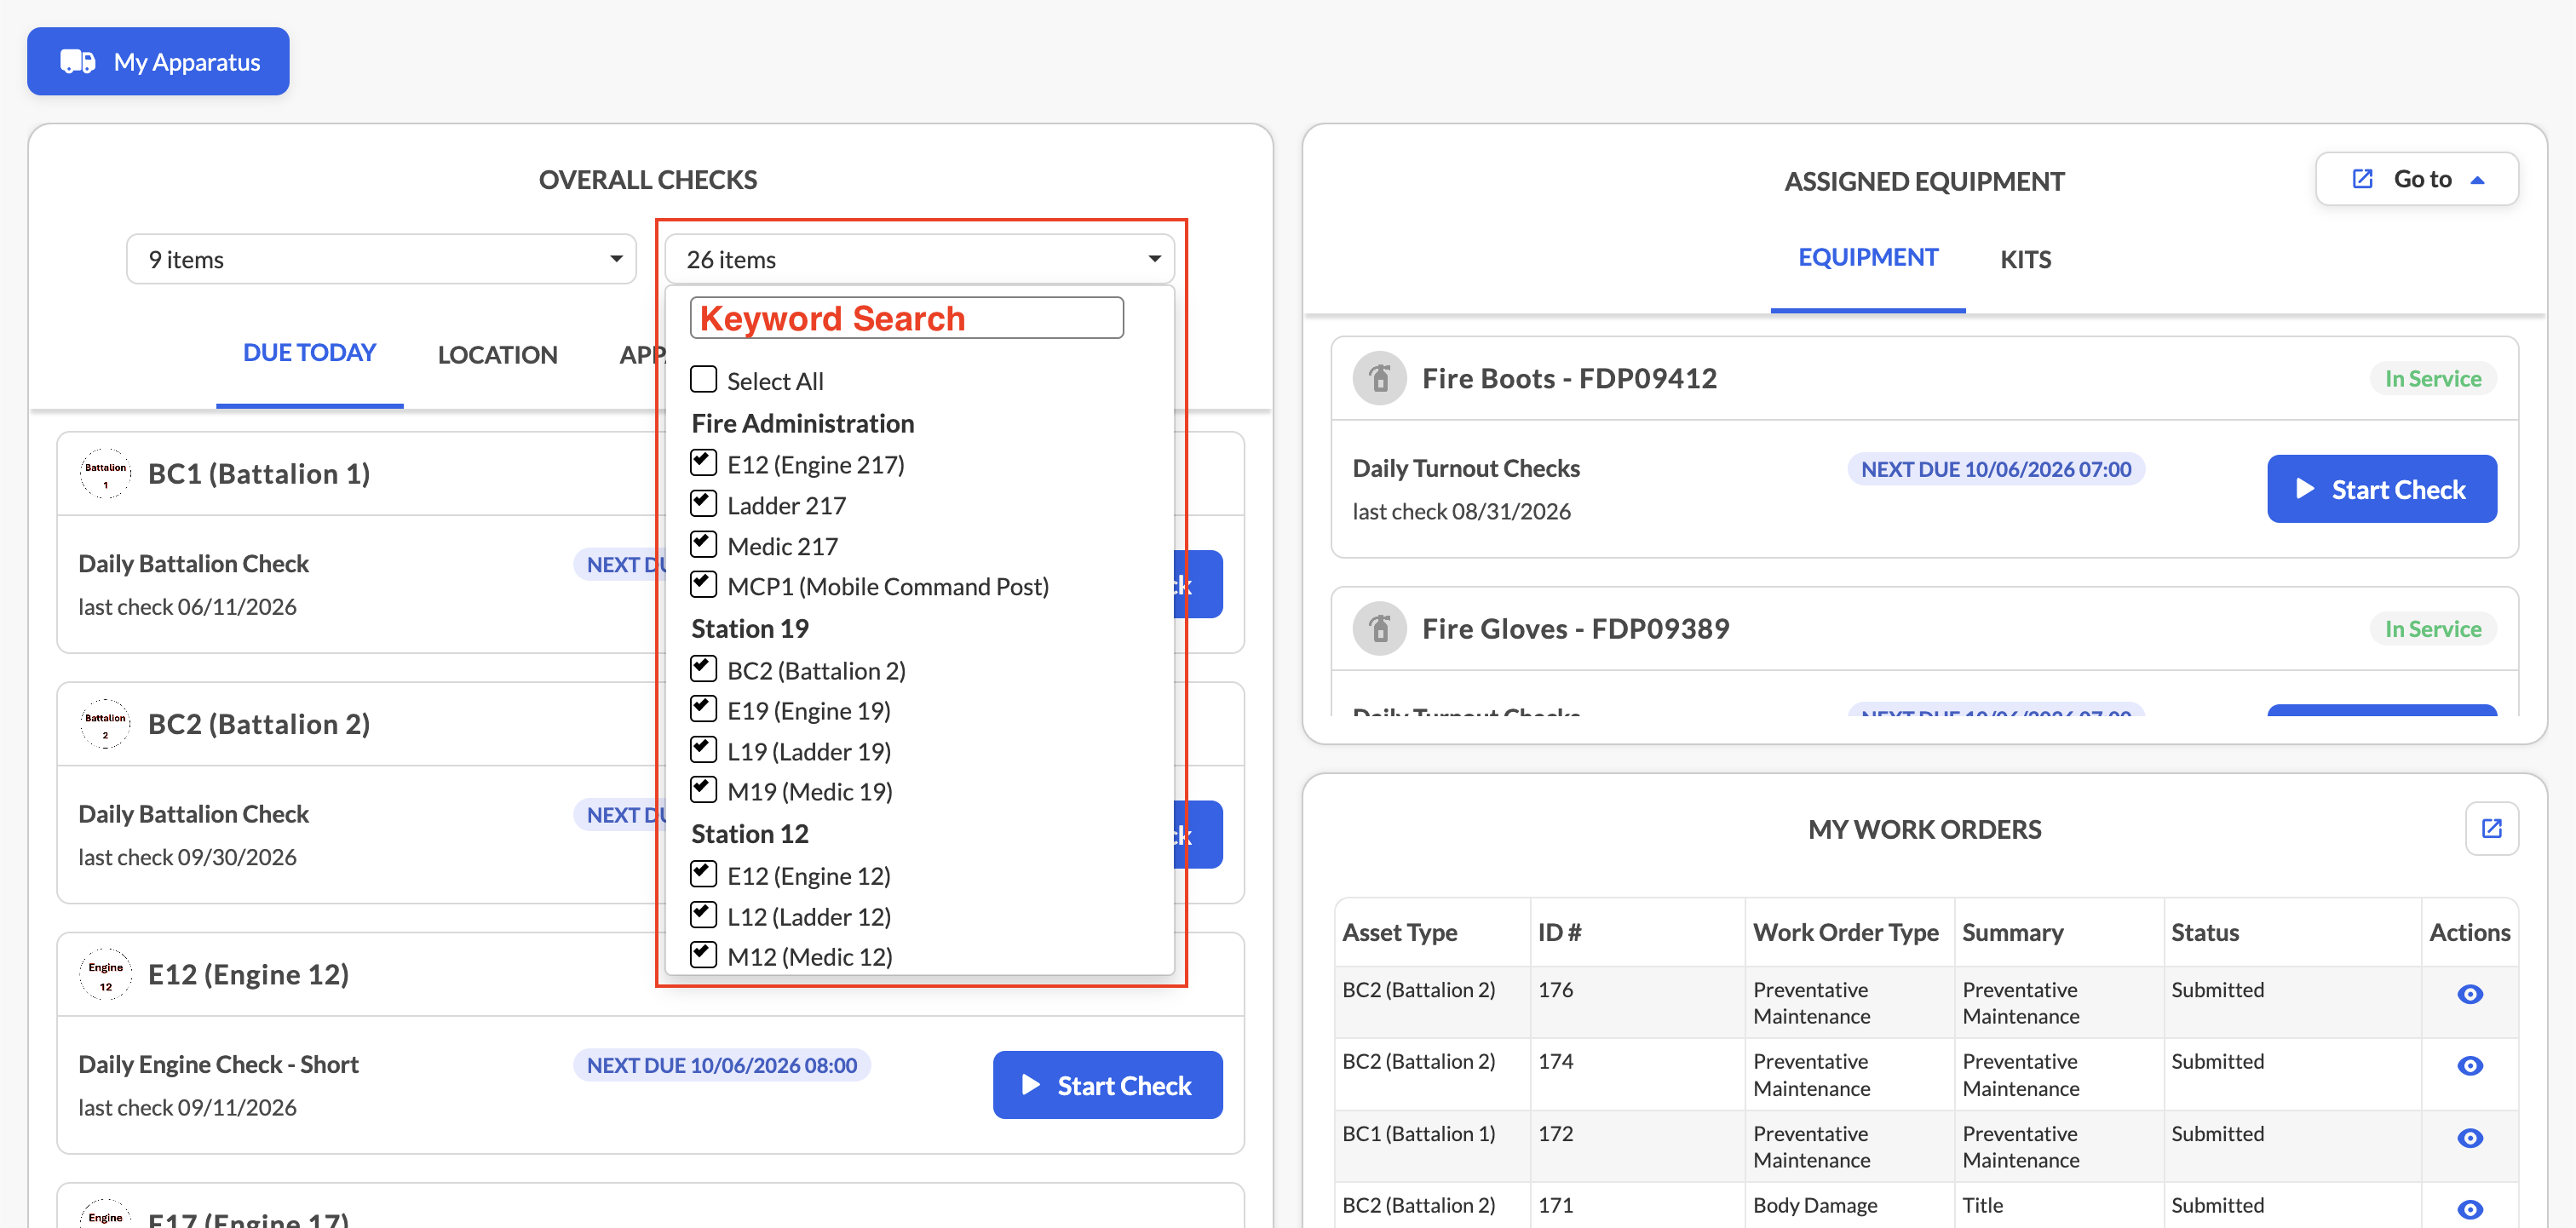2576x1228 pixels.
Task: Open My Work Orders in new window icon
Action: [x=2491, y=829]
